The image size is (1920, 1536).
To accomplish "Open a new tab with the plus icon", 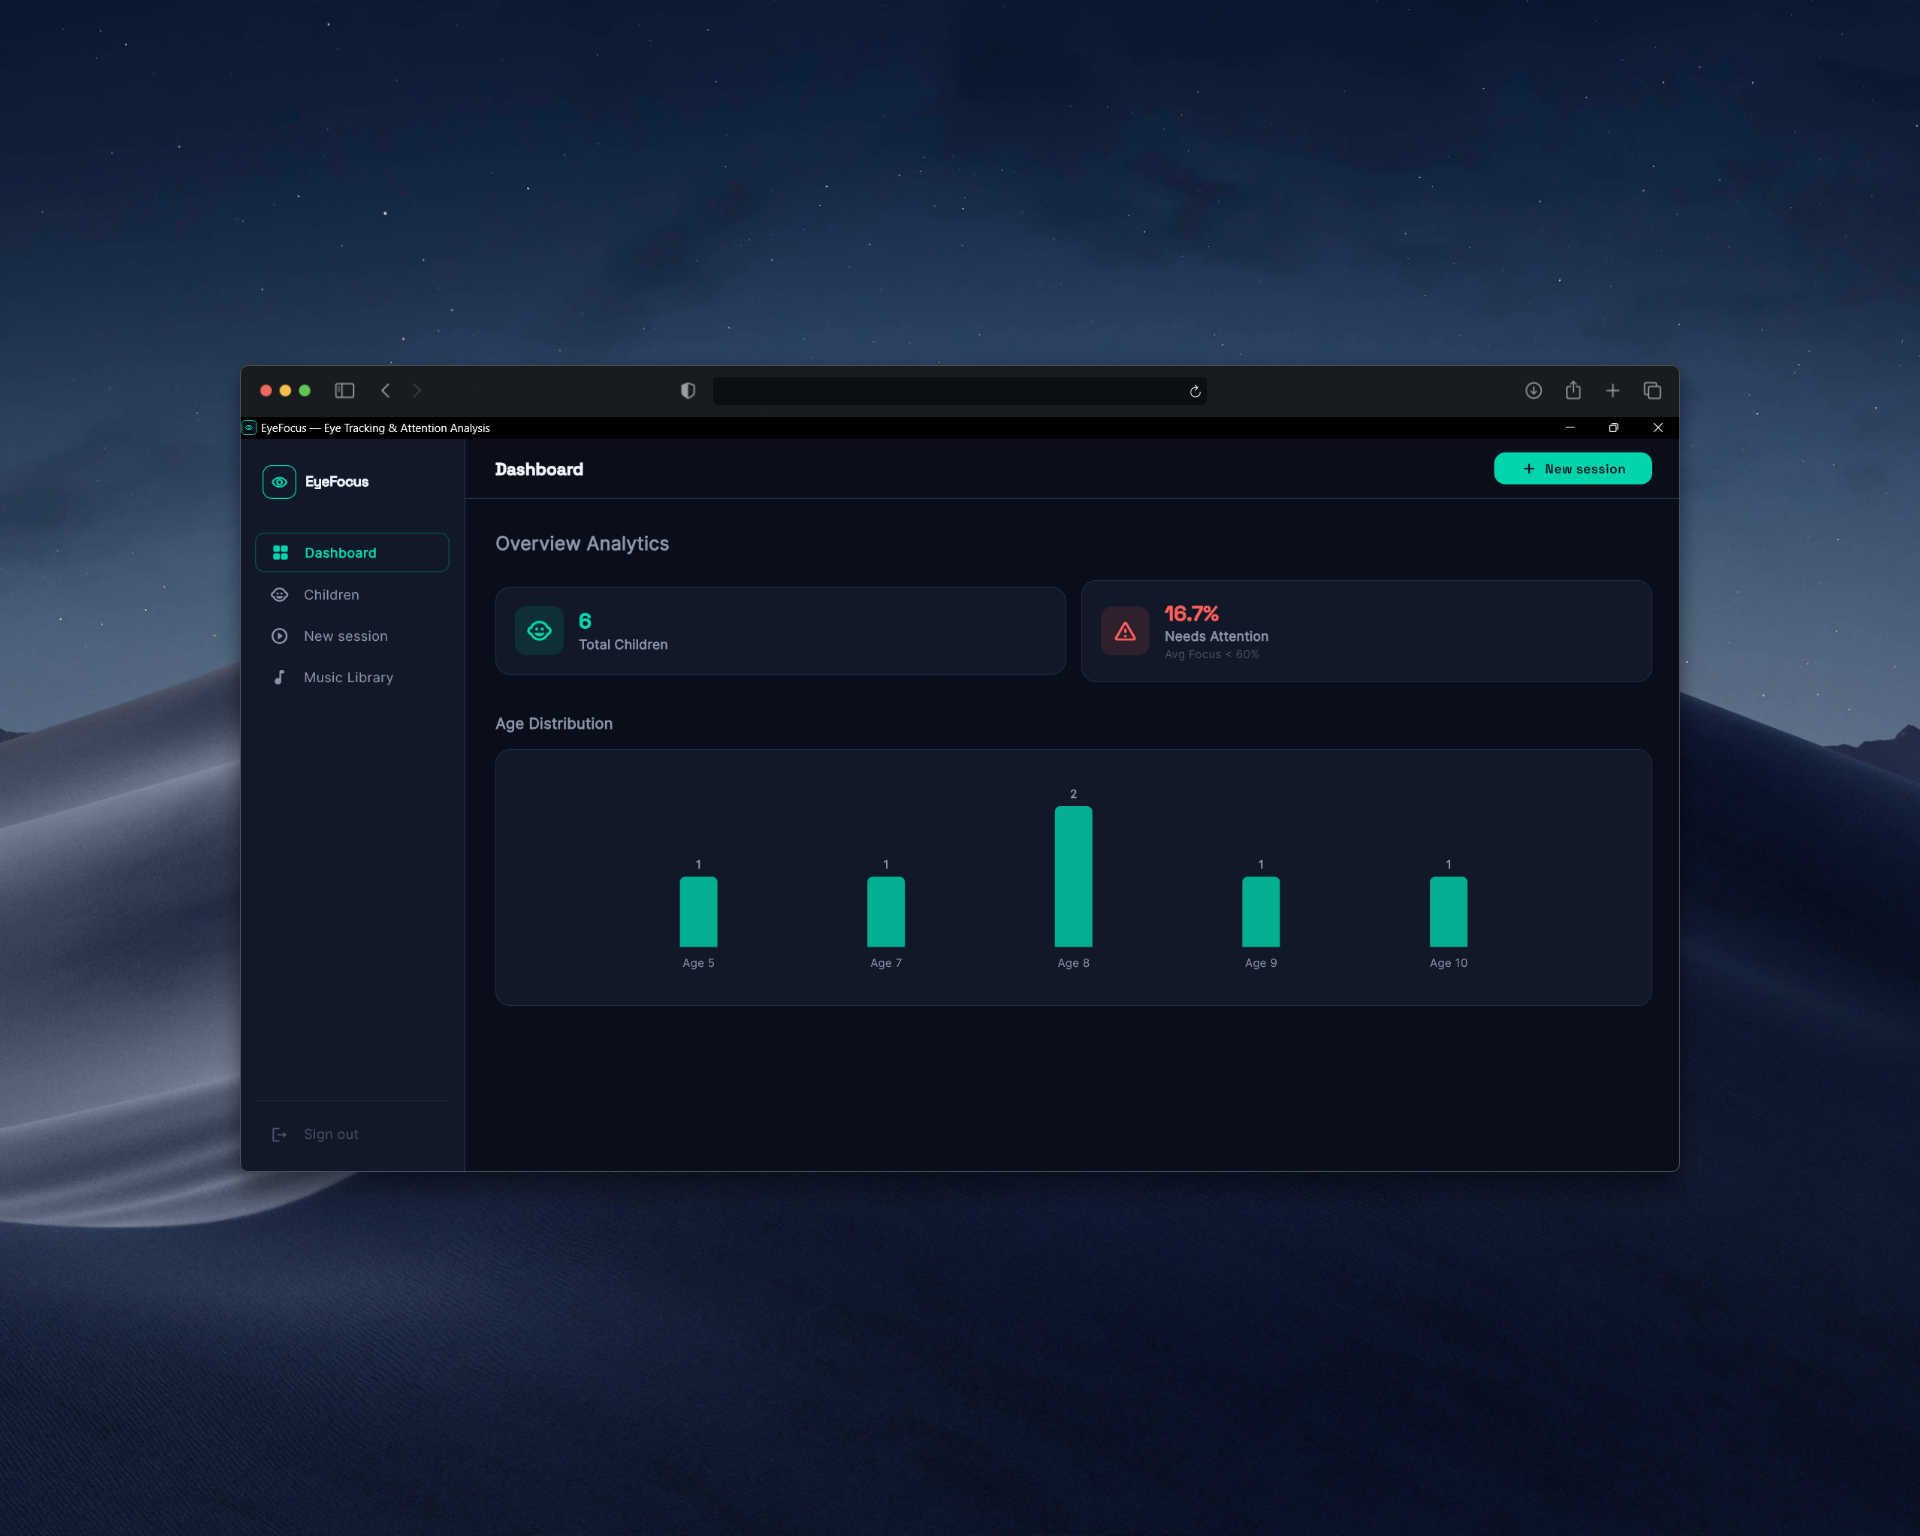I will click(1612, 390).
